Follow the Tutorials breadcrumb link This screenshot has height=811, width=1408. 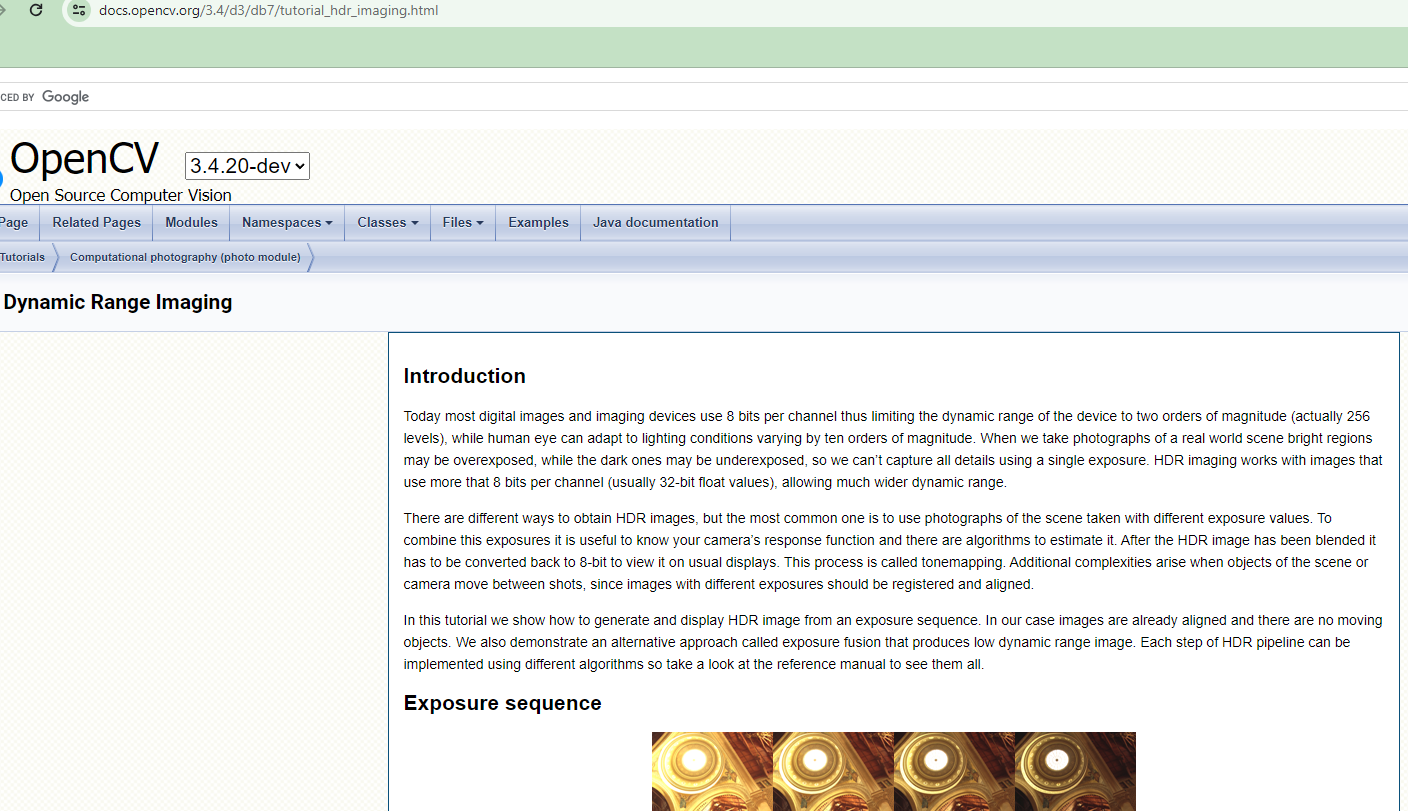click(23, 257)
